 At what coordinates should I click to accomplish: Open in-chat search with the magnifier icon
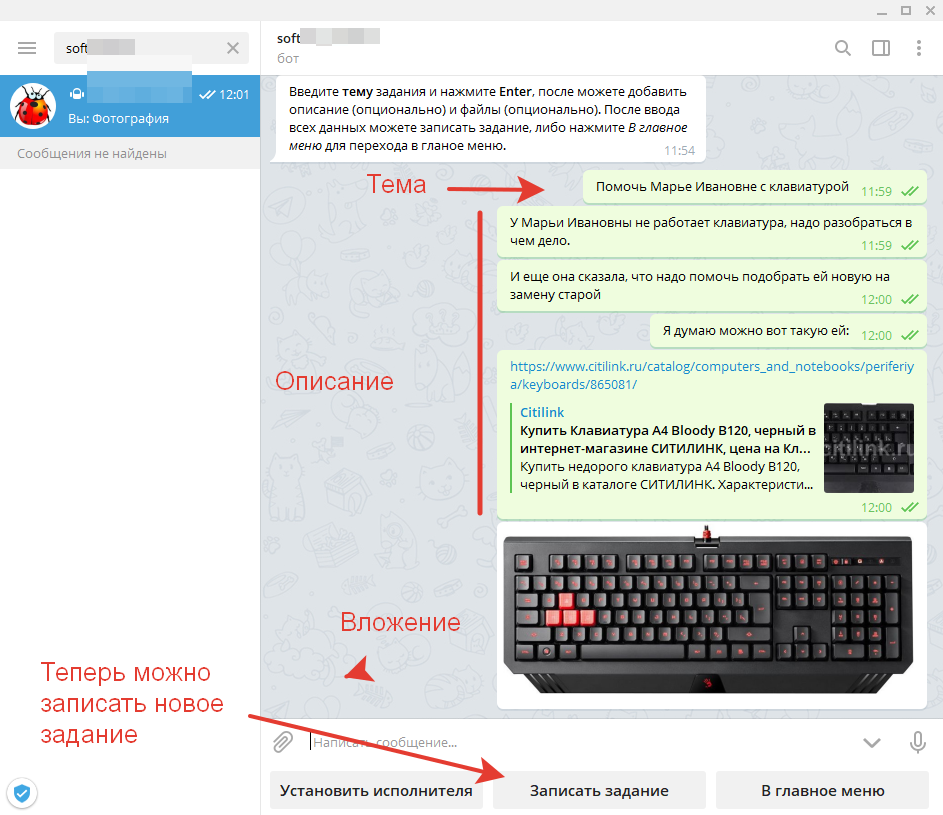pyautogui.click(x=843, y=47)
